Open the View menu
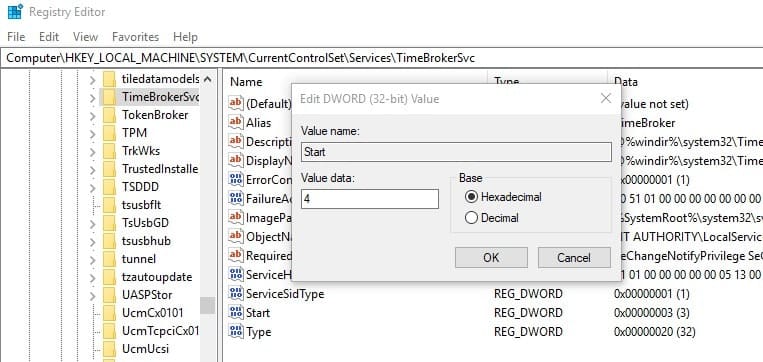763x362 pixels. pos(85,37)
